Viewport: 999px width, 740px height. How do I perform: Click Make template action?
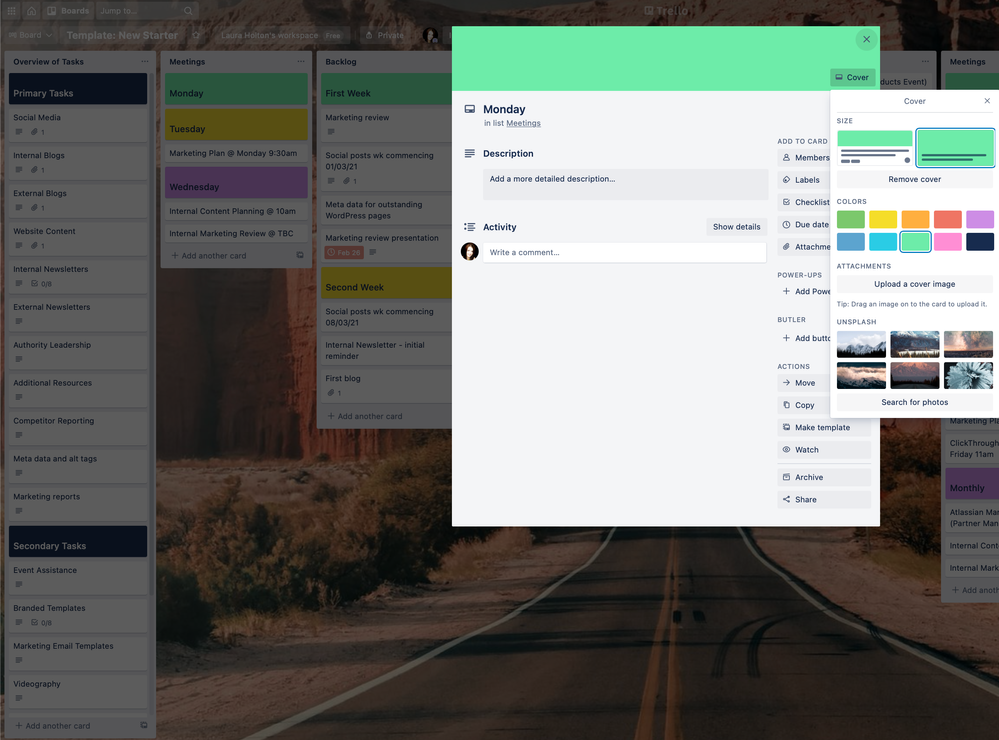(x=824, y=428)
